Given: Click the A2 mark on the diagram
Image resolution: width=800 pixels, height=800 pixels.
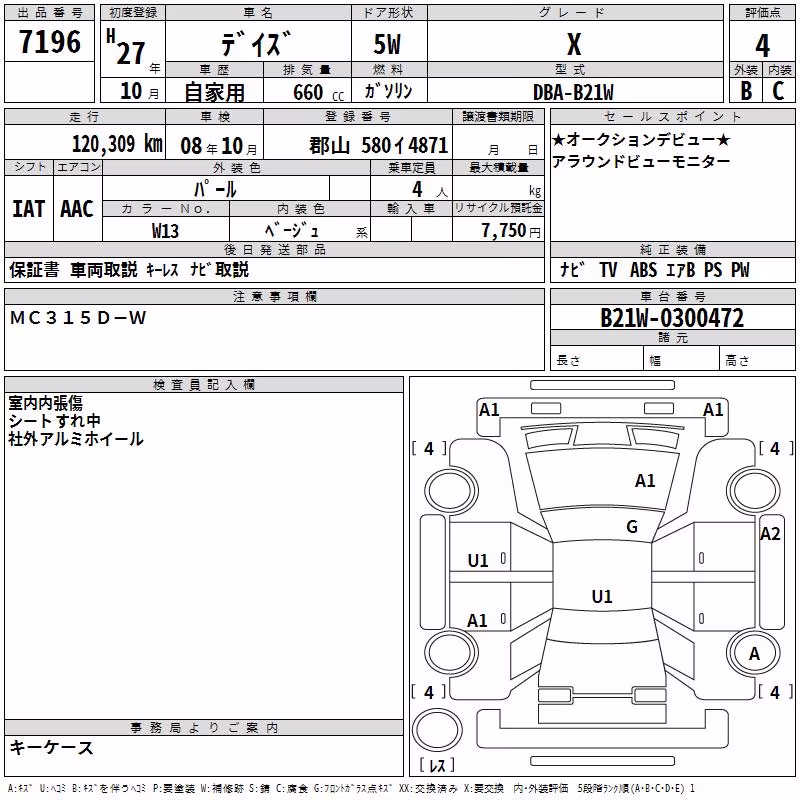Looking at the screenshot, I should 770,534.
